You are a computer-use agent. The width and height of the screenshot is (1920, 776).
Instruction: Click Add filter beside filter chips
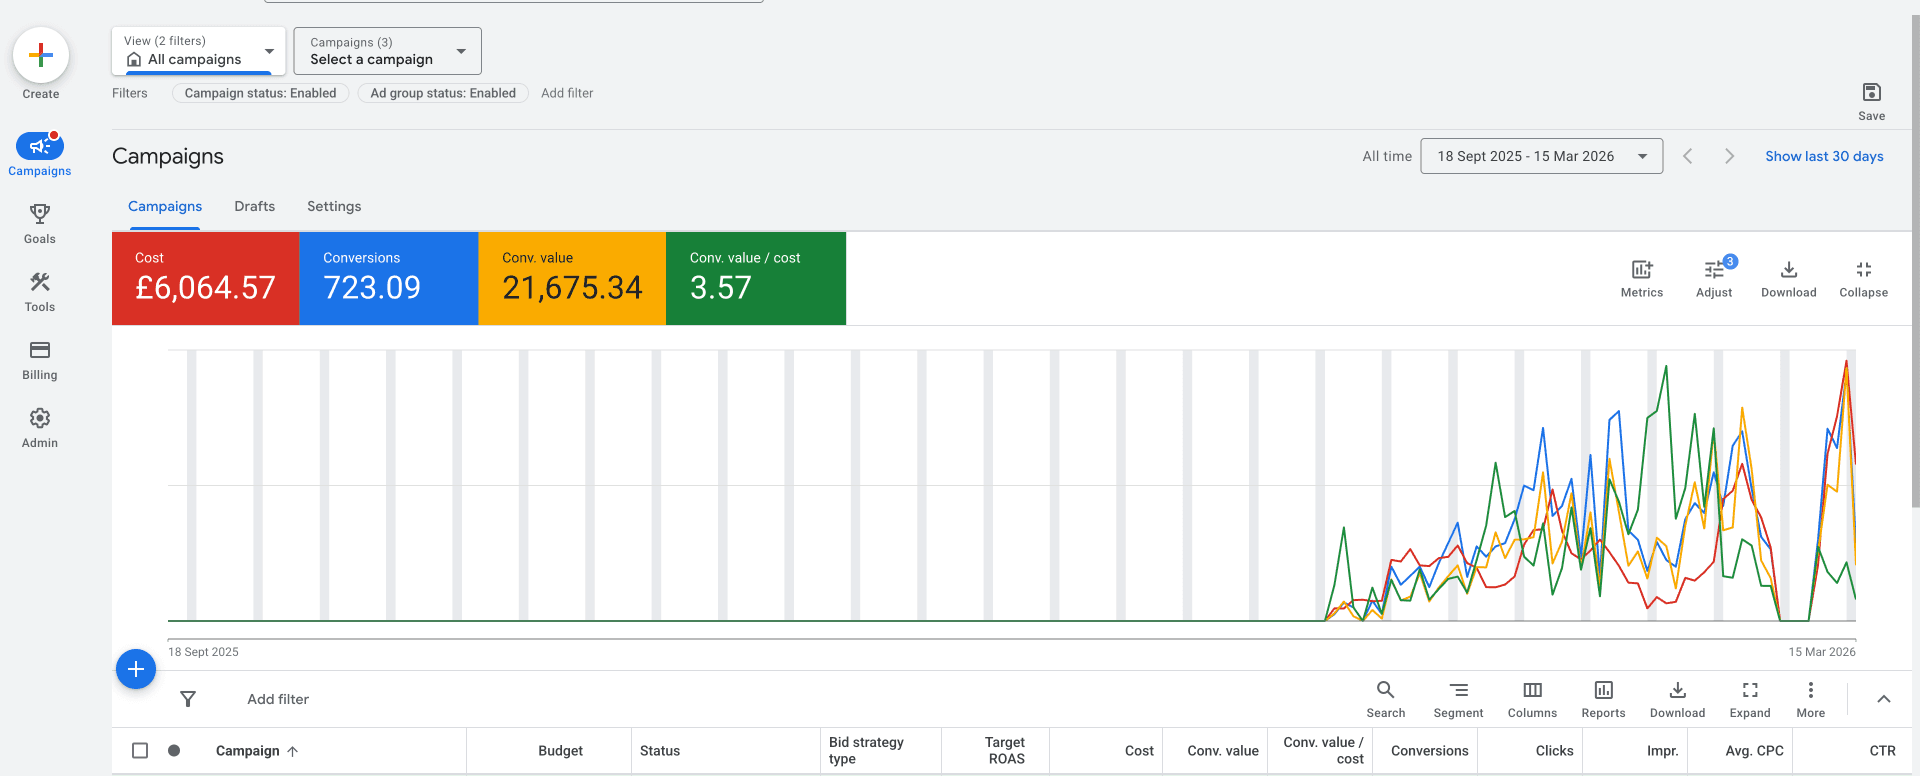coord(567,93)
